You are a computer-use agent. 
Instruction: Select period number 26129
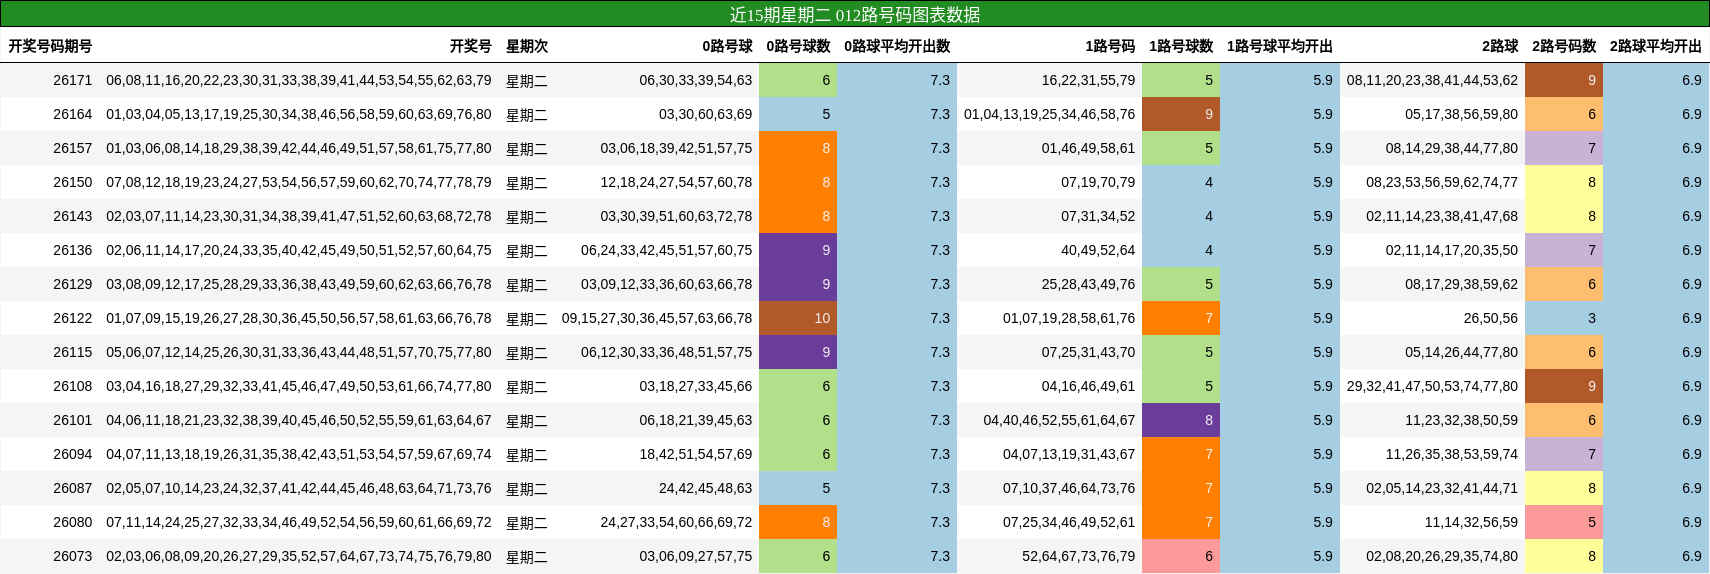tap(72, 284)
